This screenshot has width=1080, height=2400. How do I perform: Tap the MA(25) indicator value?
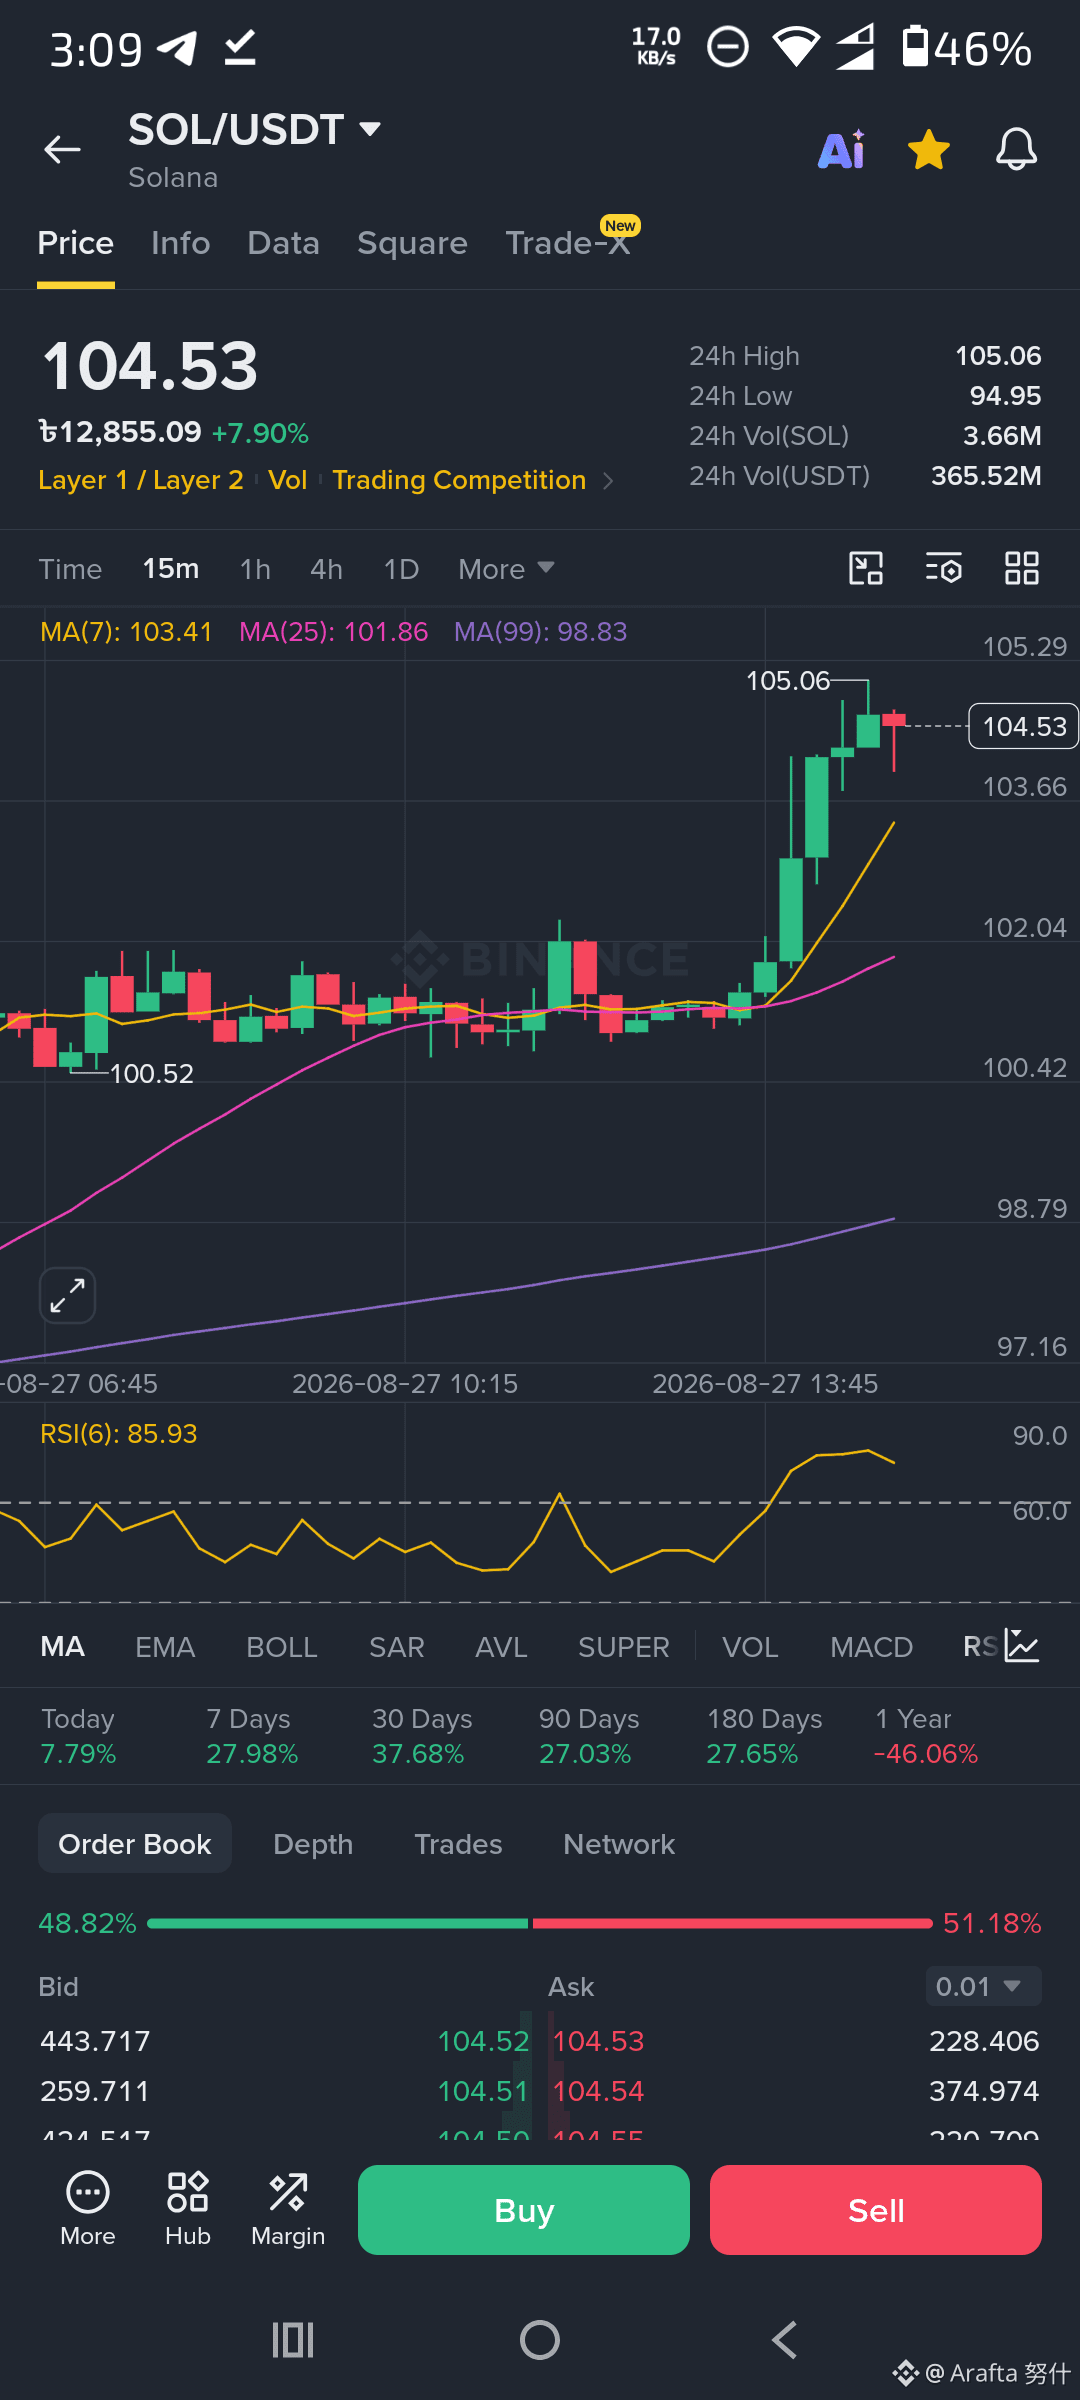click(x=334, y=632)
